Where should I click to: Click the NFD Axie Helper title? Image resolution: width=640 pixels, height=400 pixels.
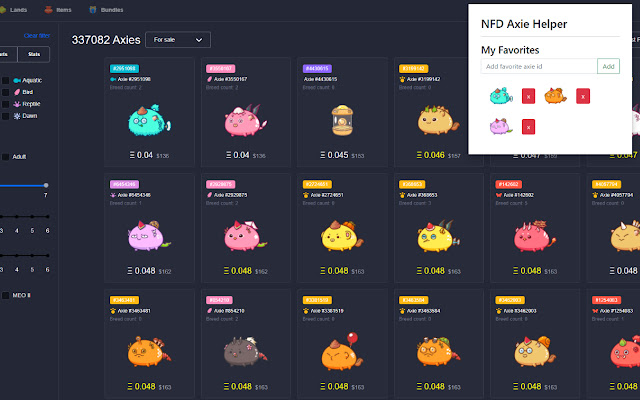click(x=524, y=24)
